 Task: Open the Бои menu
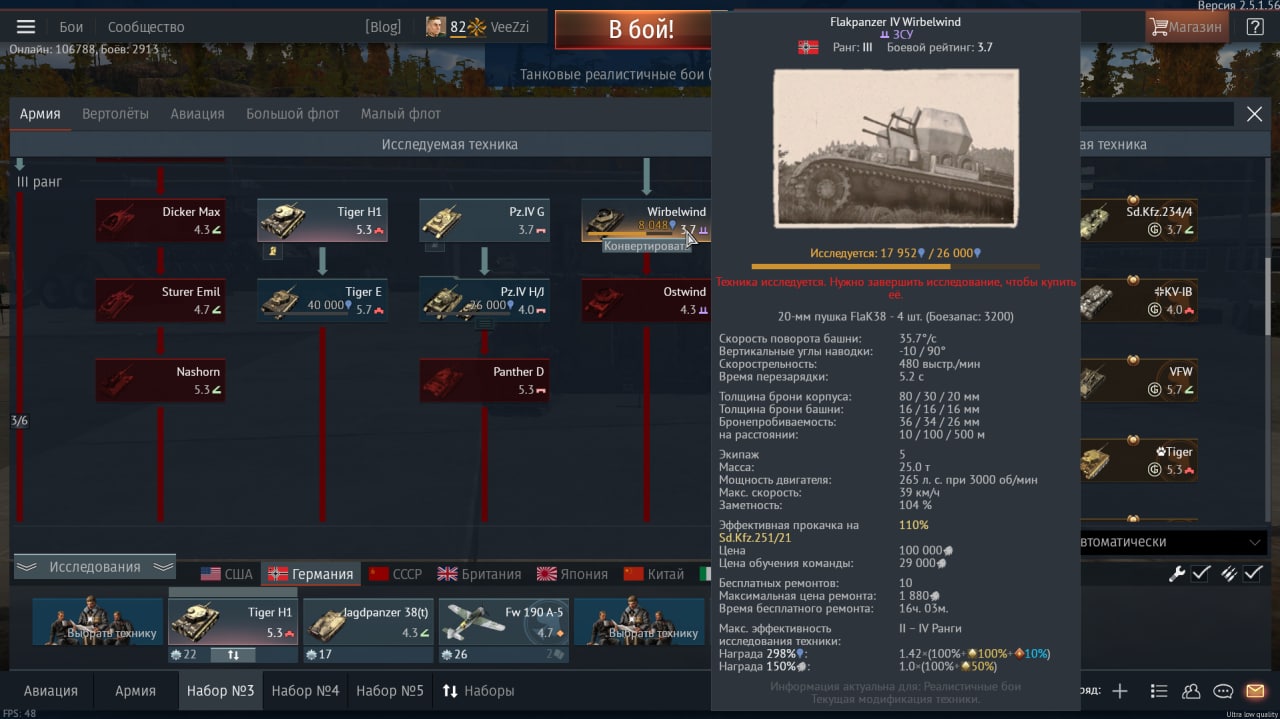point(71,27)
